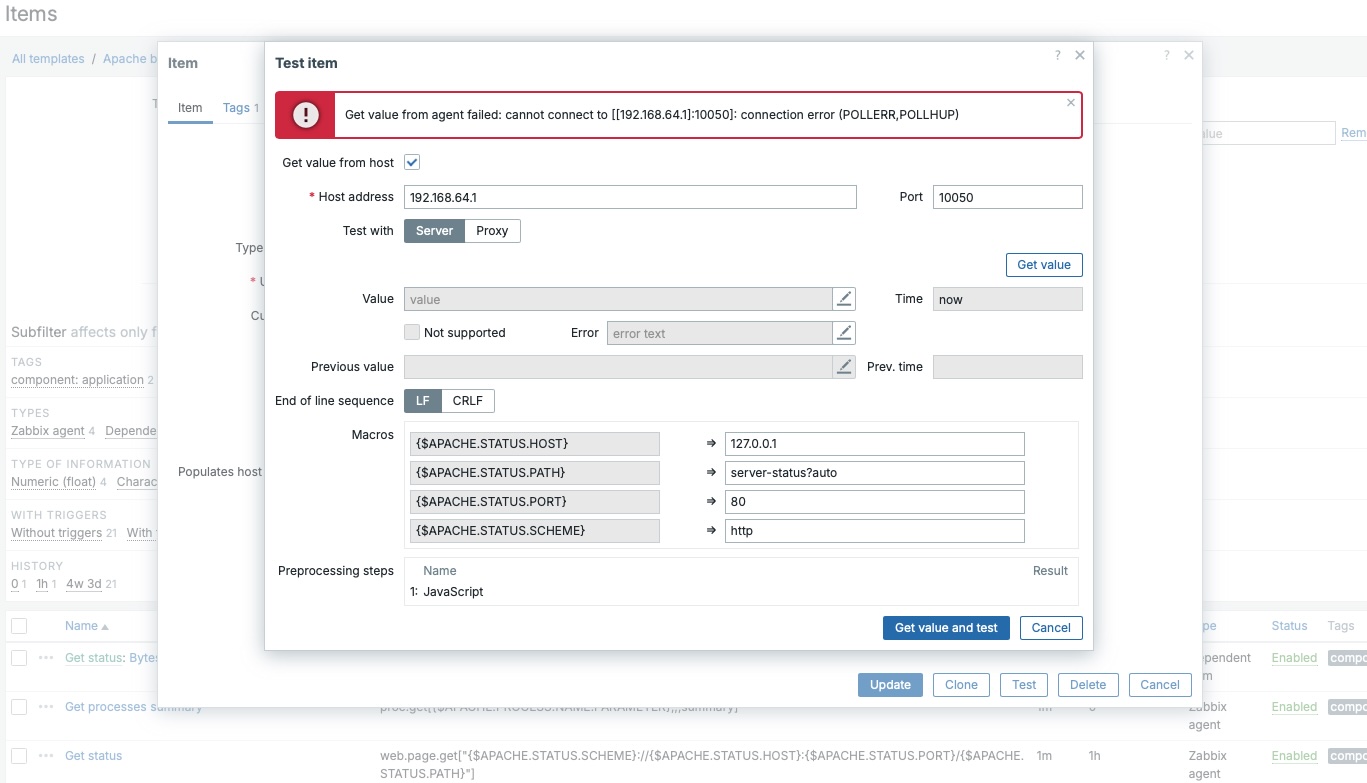Open the All templates breadcrumb link
The image size is (1367, 783).
pyautogui.click(x=48, y=59)
